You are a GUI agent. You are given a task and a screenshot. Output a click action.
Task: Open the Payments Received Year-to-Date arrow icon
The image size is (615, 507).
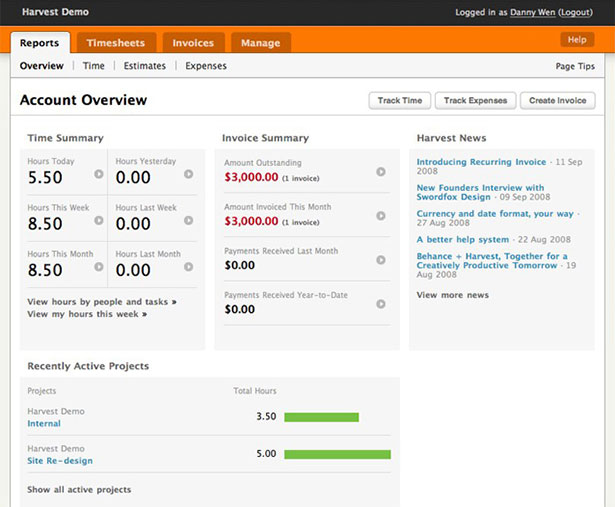coord(381,304)
